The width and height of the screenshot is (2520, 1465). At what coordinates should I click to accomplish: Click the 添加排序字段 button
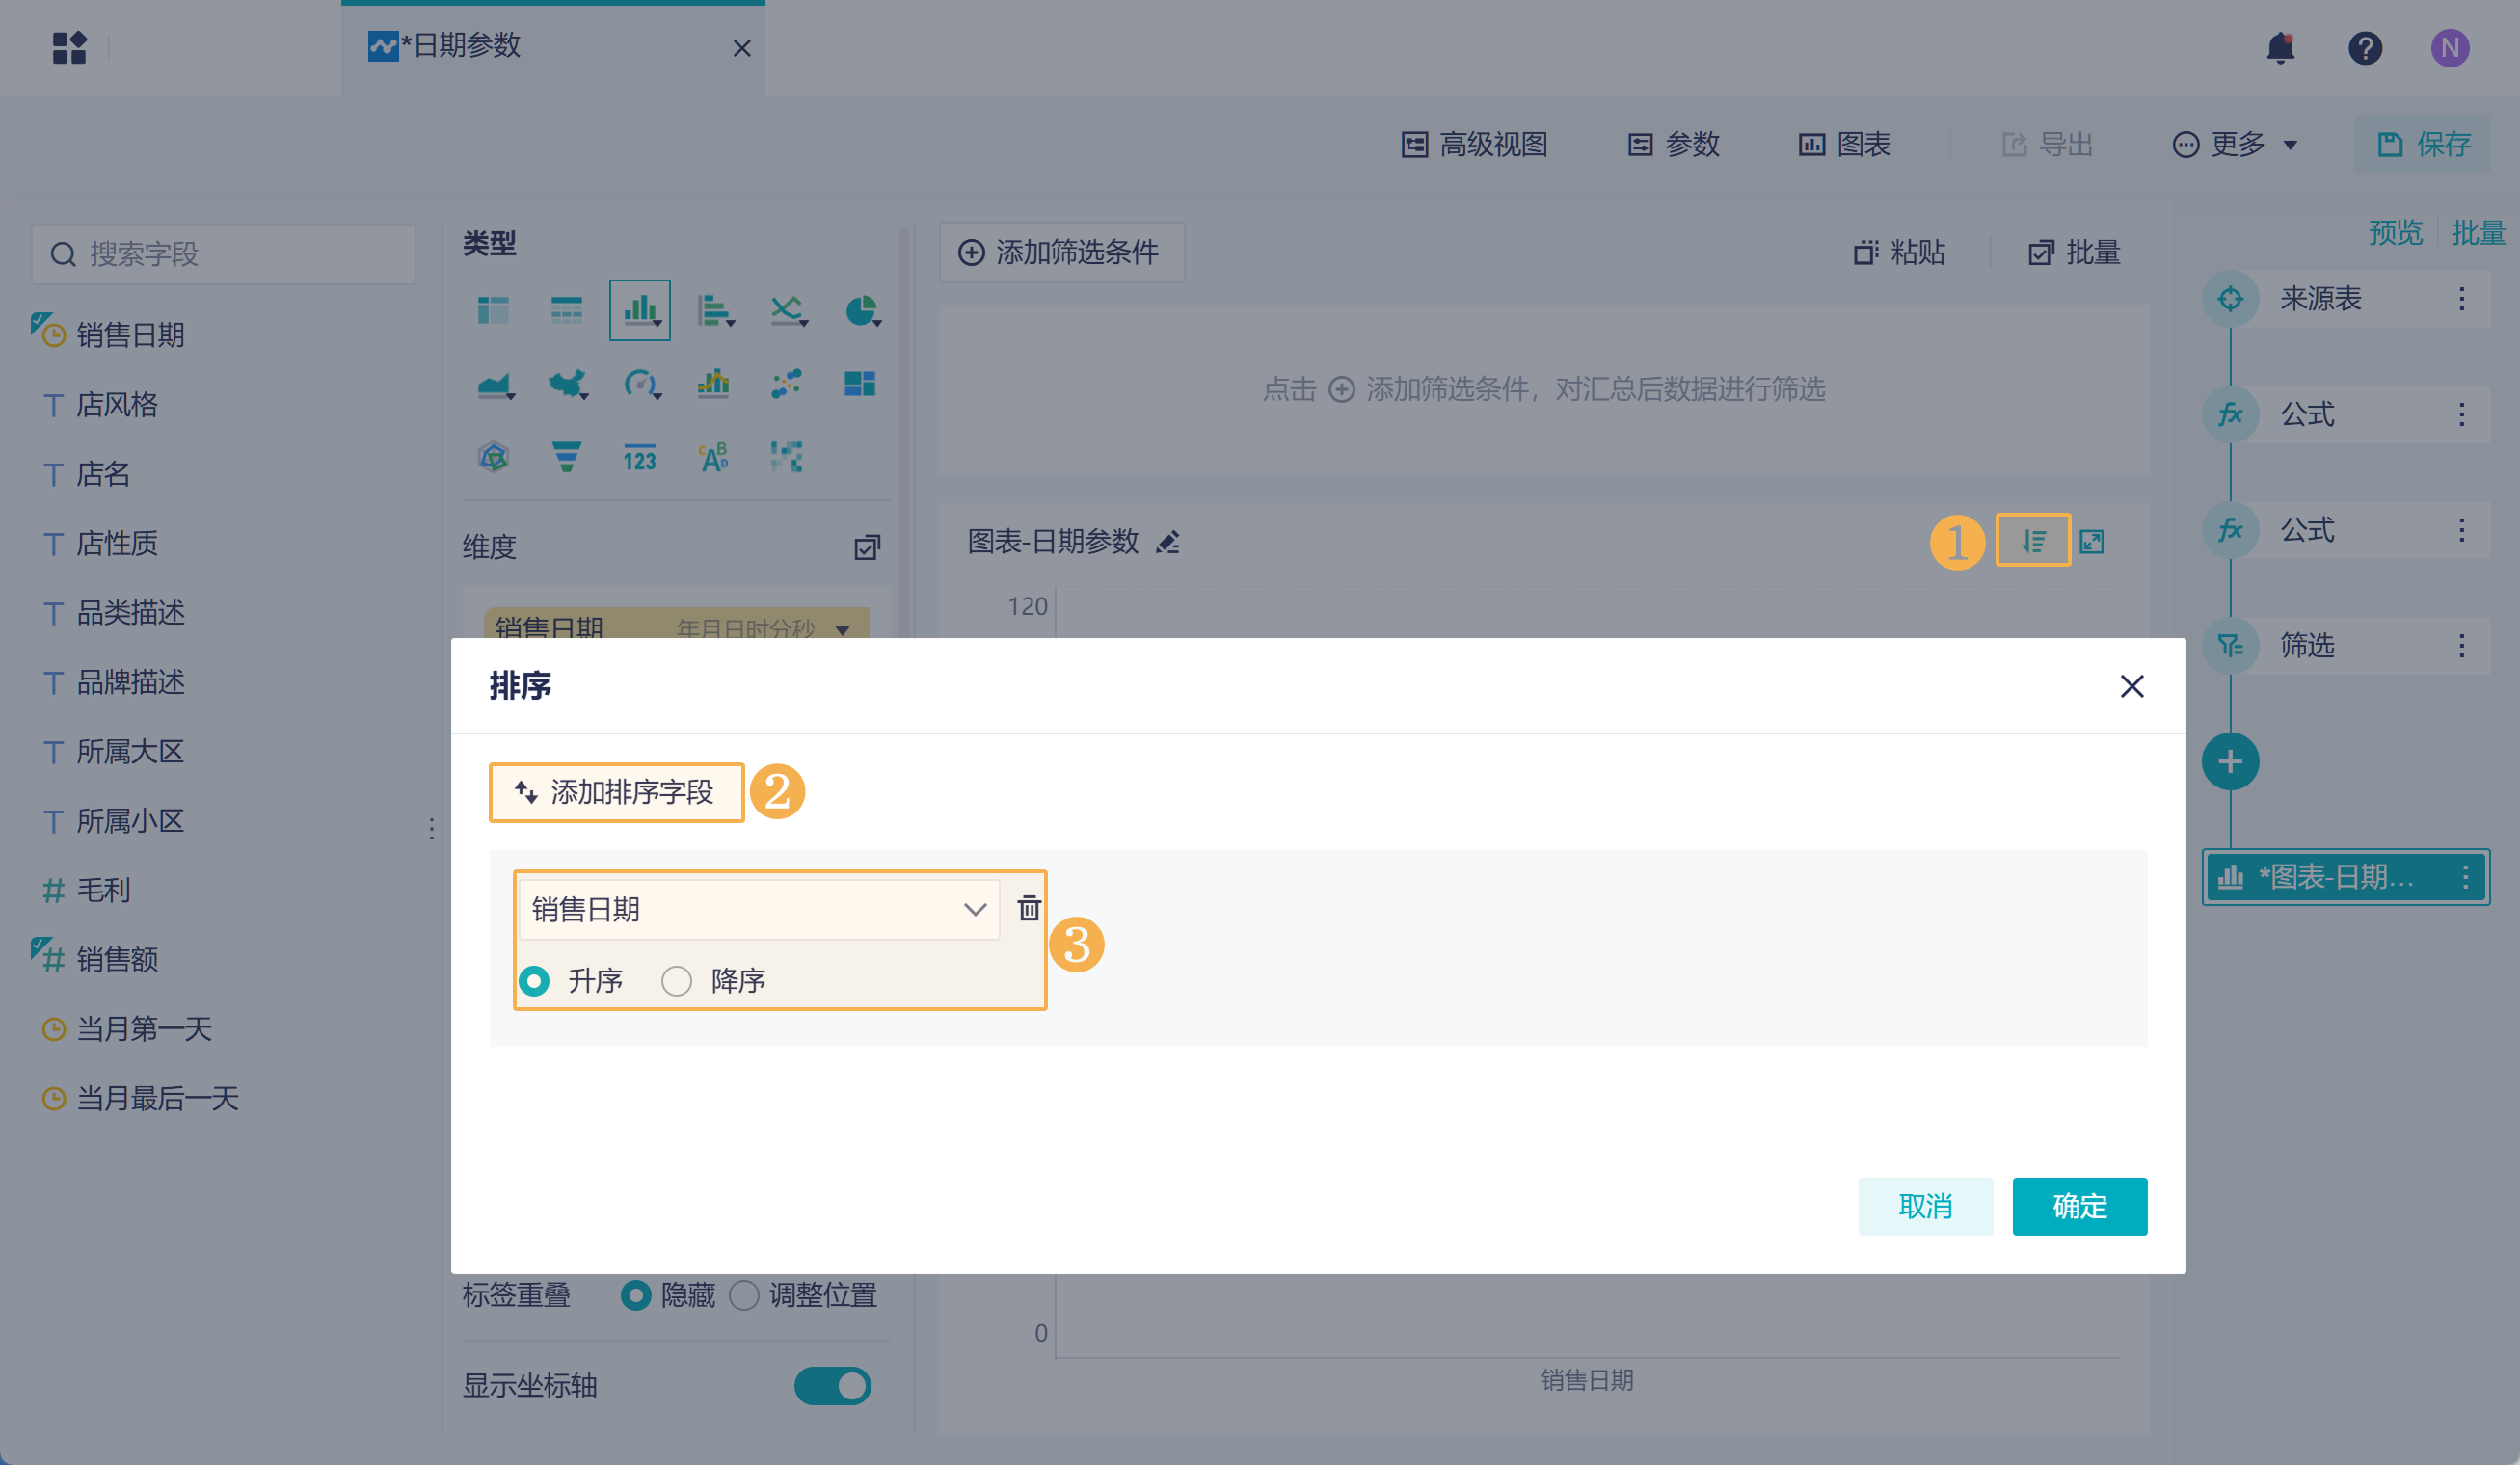[616, 792]
